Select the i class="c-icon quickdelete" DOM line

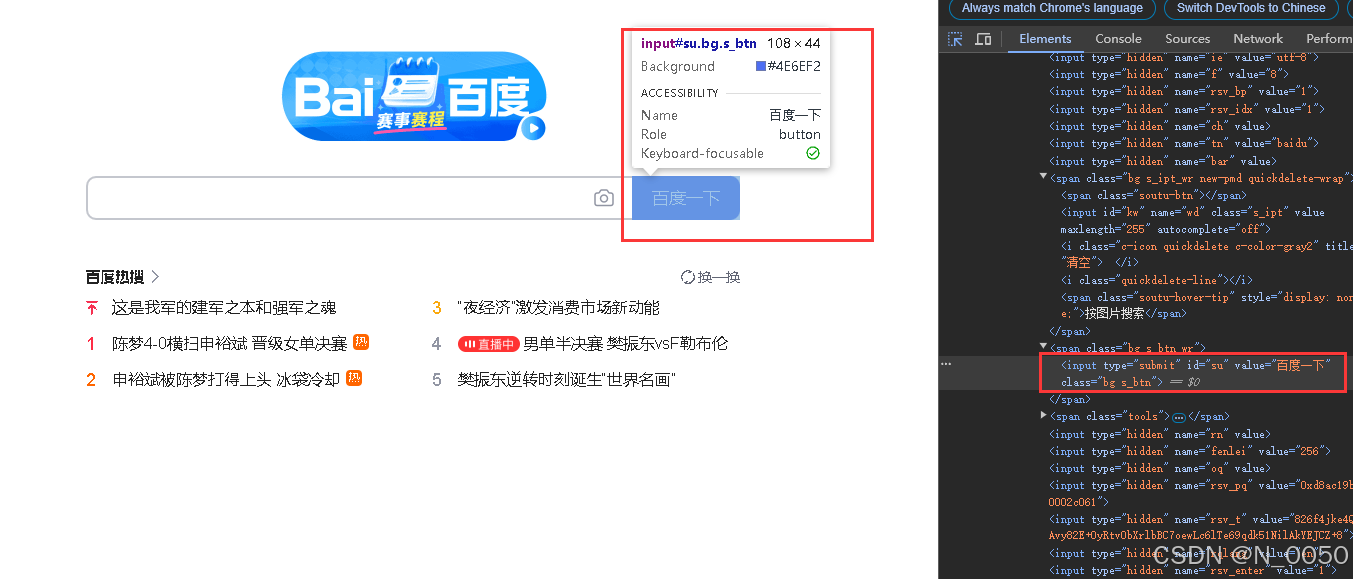[1205, 254]
